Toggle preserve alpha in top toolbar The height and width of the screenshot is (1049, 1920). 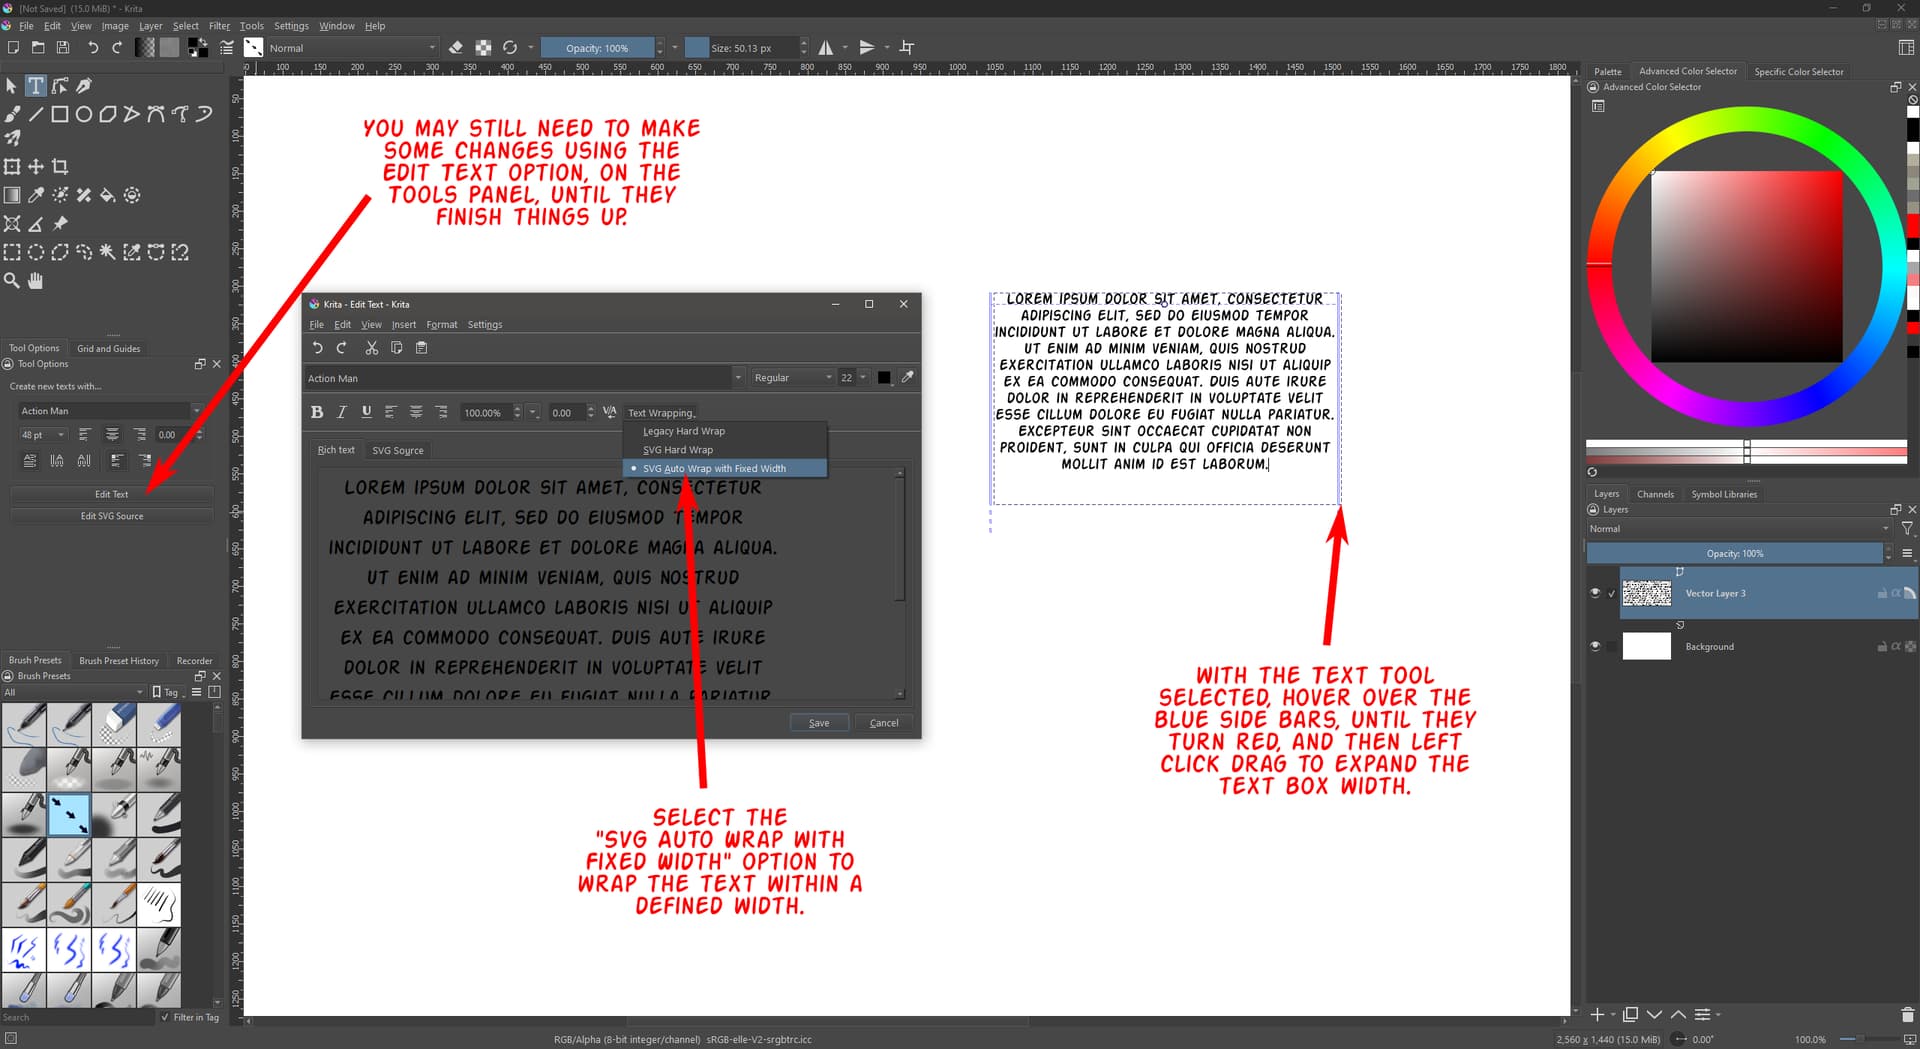click(x=483, y=47)
